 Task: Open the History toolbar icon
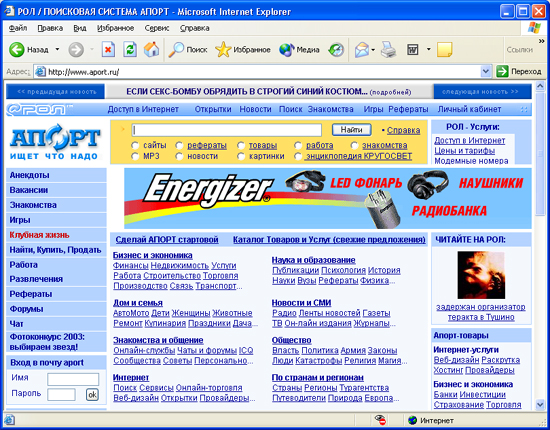click(x=336, y=50)
